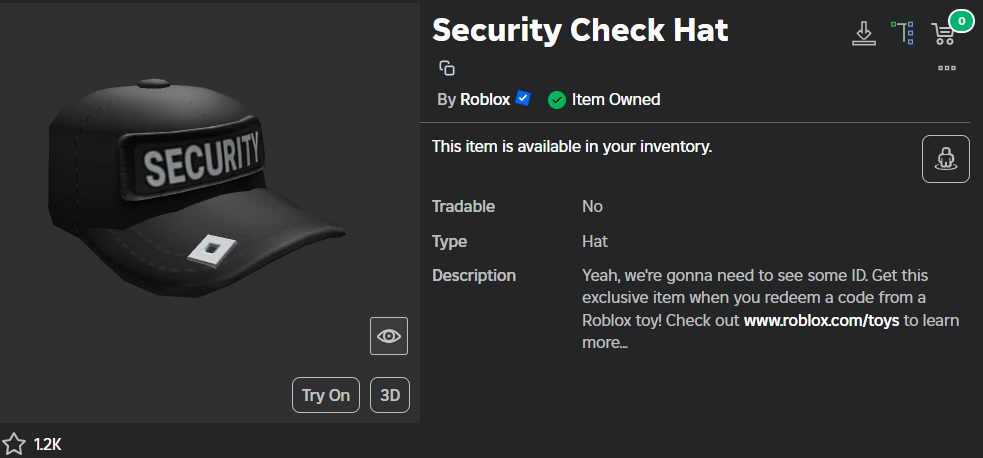Screen dimensions: 983x458
Task: Click the green Item Owned checkmark
Action: click(557, 100)
